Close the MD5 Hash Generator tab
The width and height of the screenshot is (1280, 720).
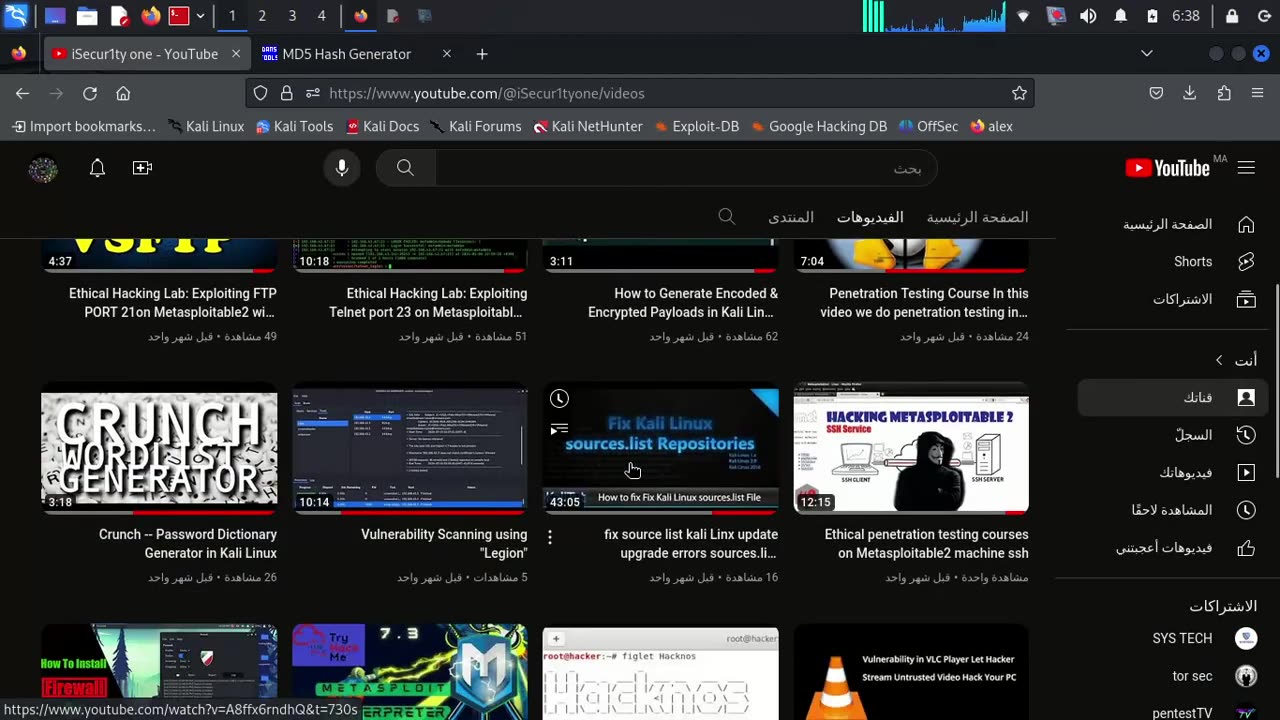[x=447, y=54]
